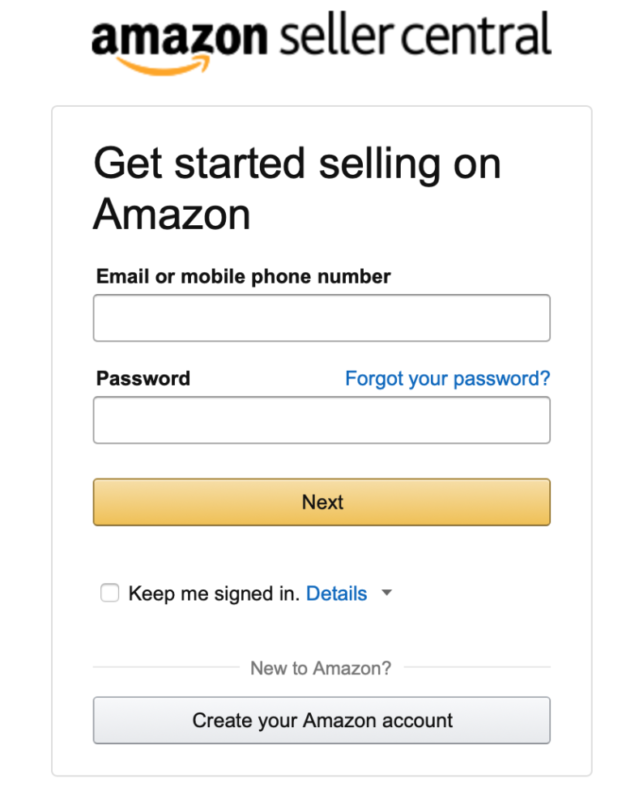622x800 pixels.
Task: Click the divider line right of 'New to Amazon?'
Action: (x=476, y=667)
